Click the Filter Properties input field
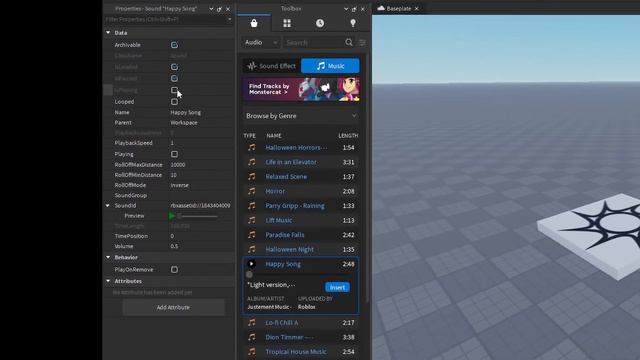 click(x=165, y=19)
